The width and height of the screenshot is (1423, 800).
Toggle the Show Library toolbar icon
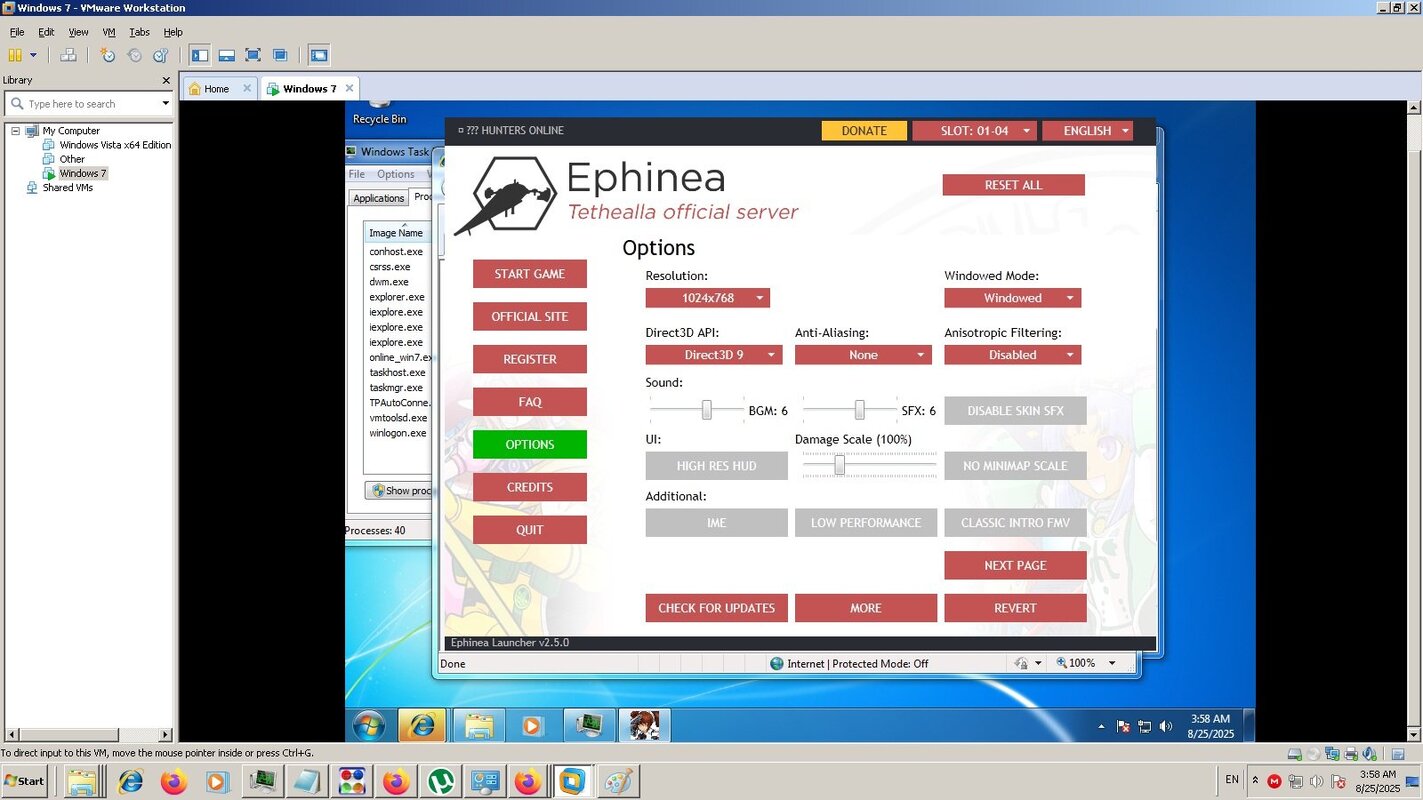[200, 55]
